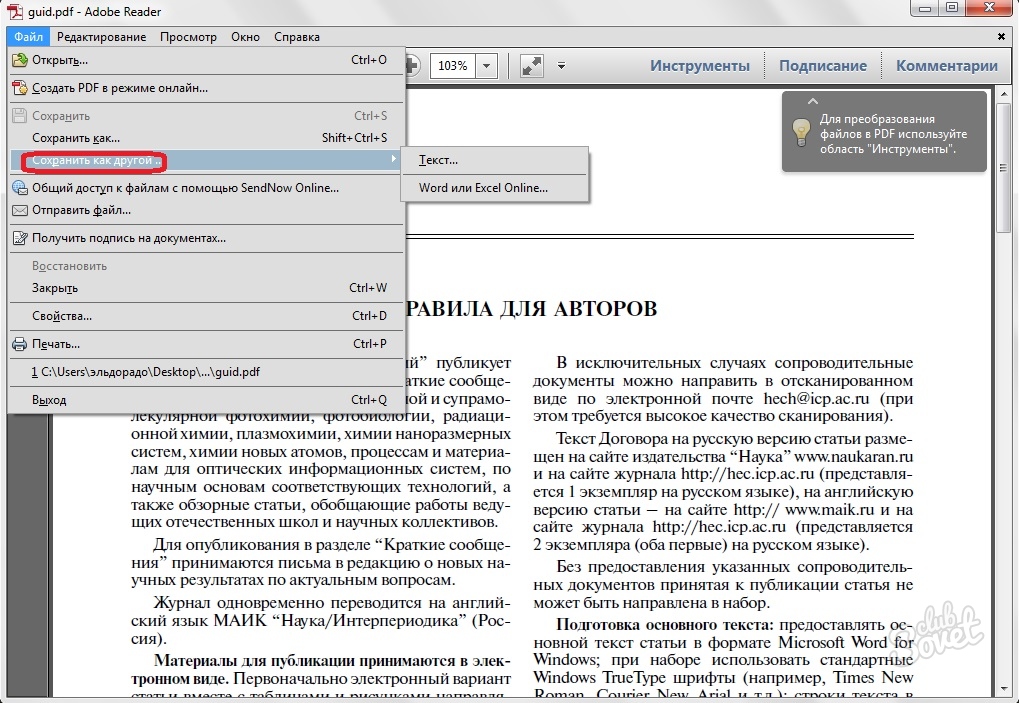Click the vertical scrollbar down arrow
The width and height of the screenshot is (1019, 703).
[1004, 689]
